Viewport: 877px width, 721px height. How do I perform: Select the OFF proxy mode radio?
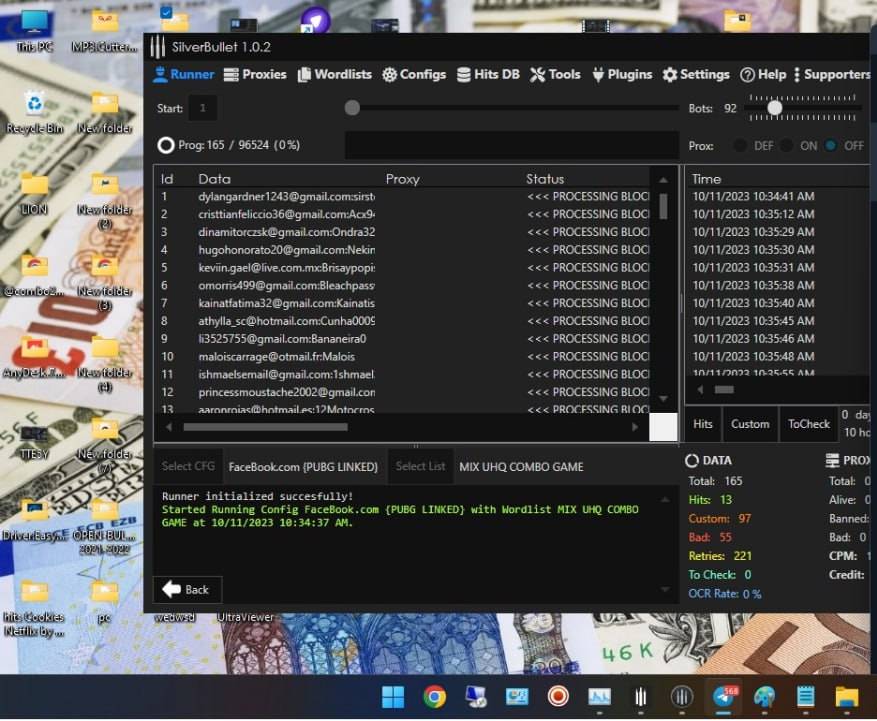[x=831, y=146]
